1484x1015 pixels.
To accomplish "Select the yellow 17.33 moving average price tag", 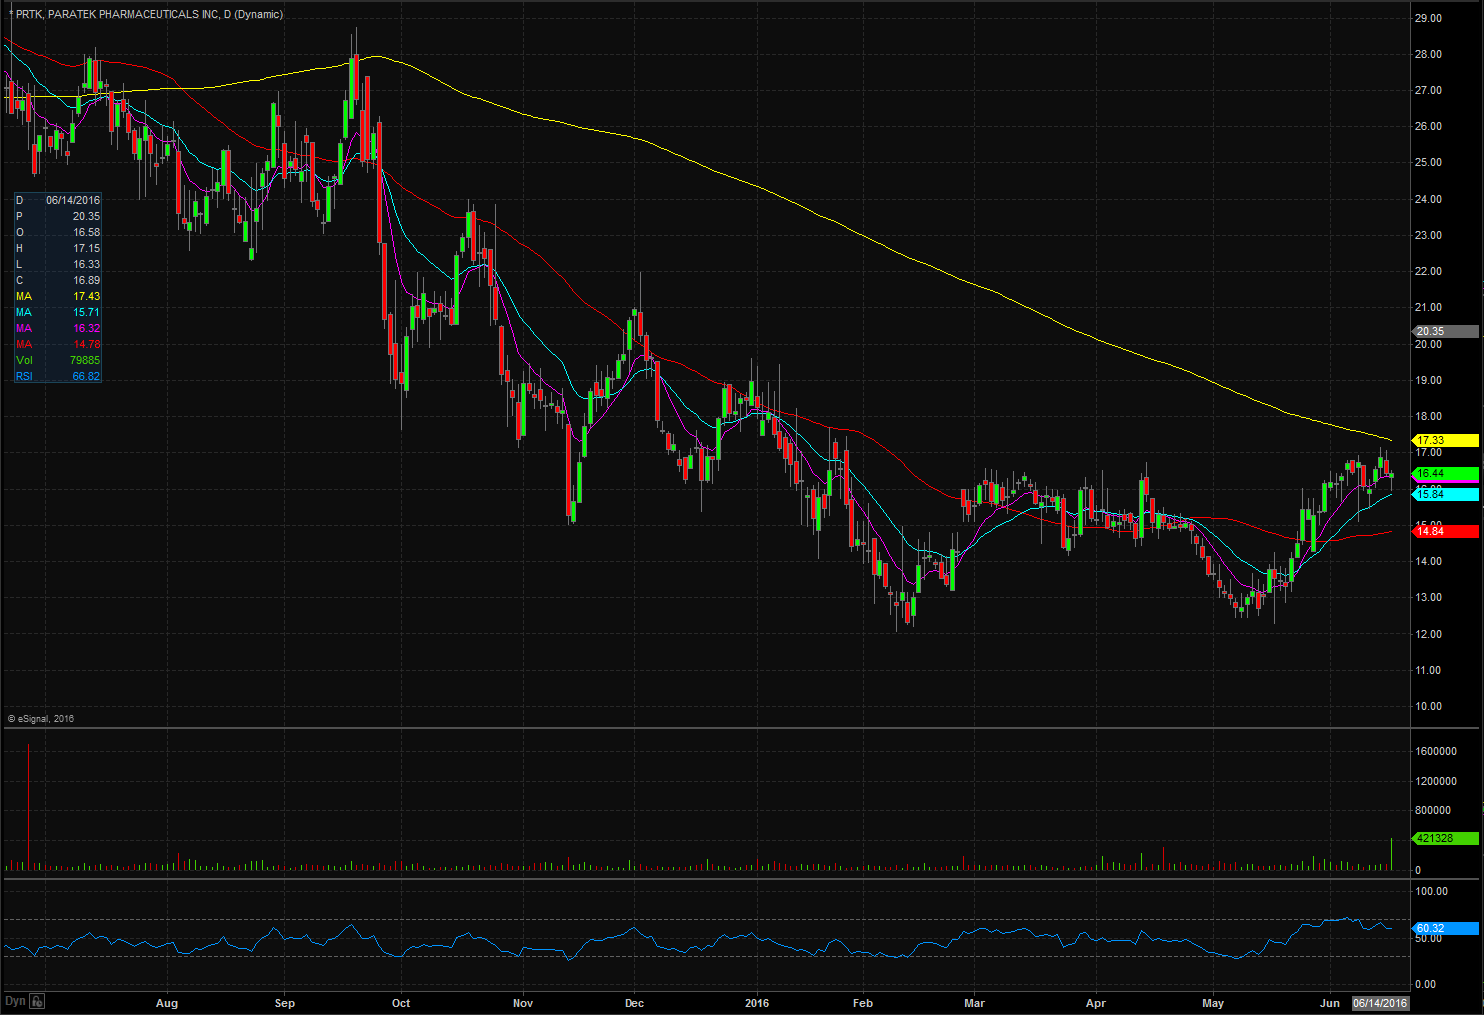I will point(1446,440).
